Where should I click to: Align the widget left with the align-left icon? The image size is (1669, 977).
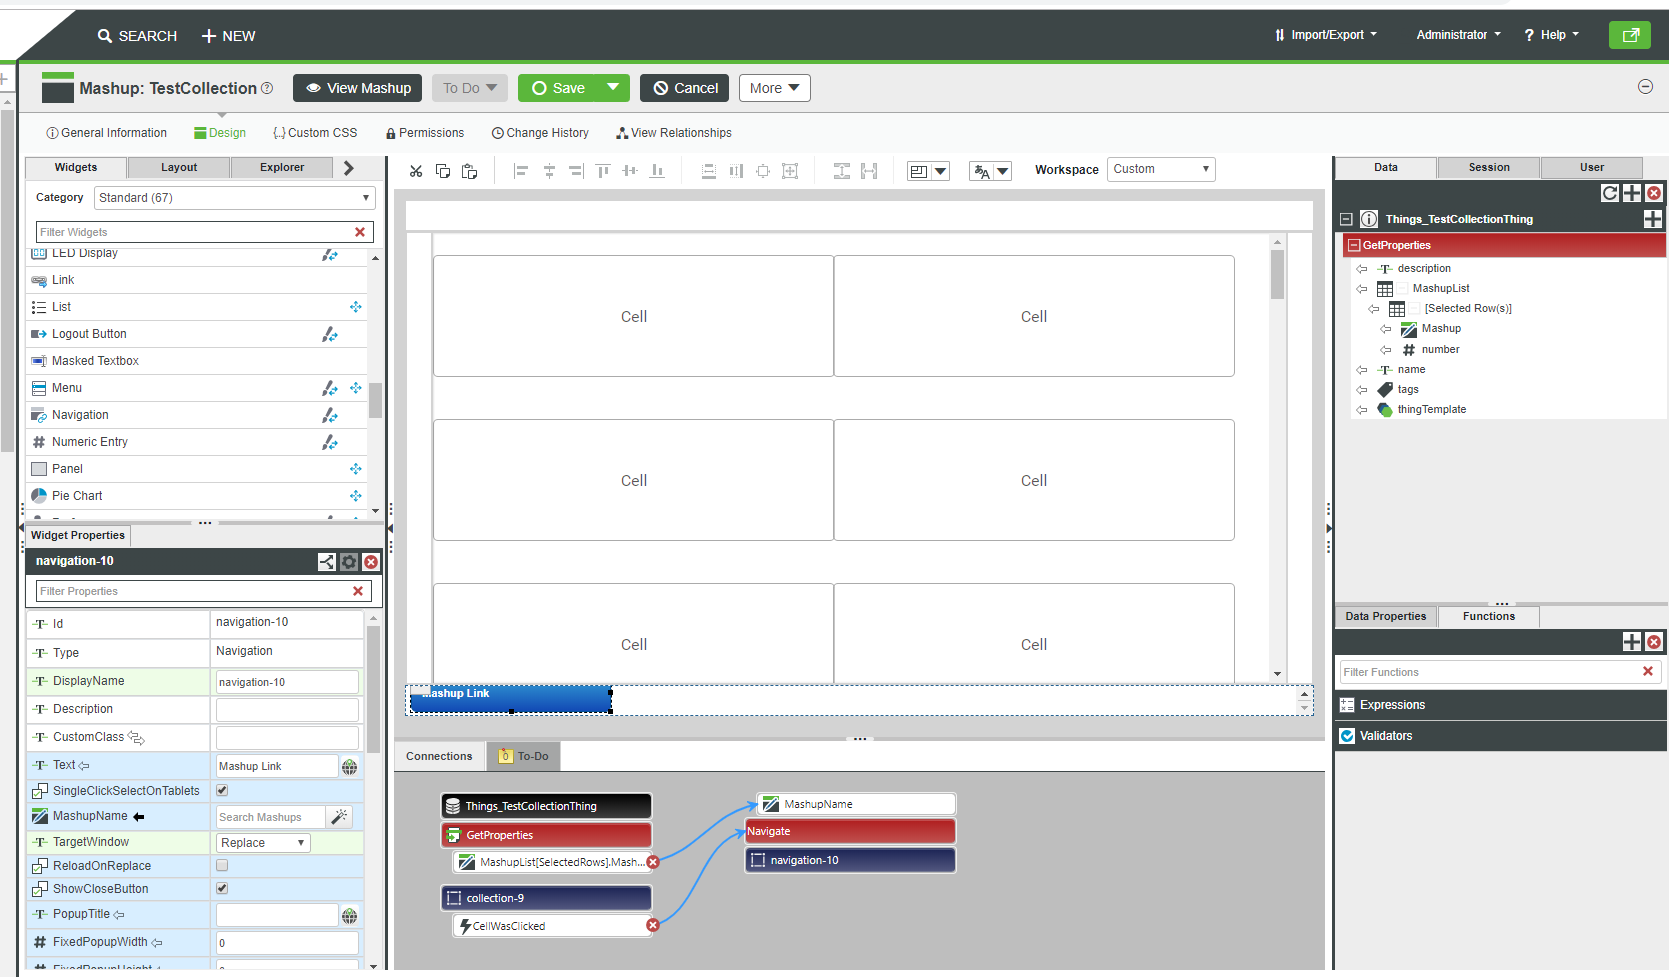coord(520,170)
